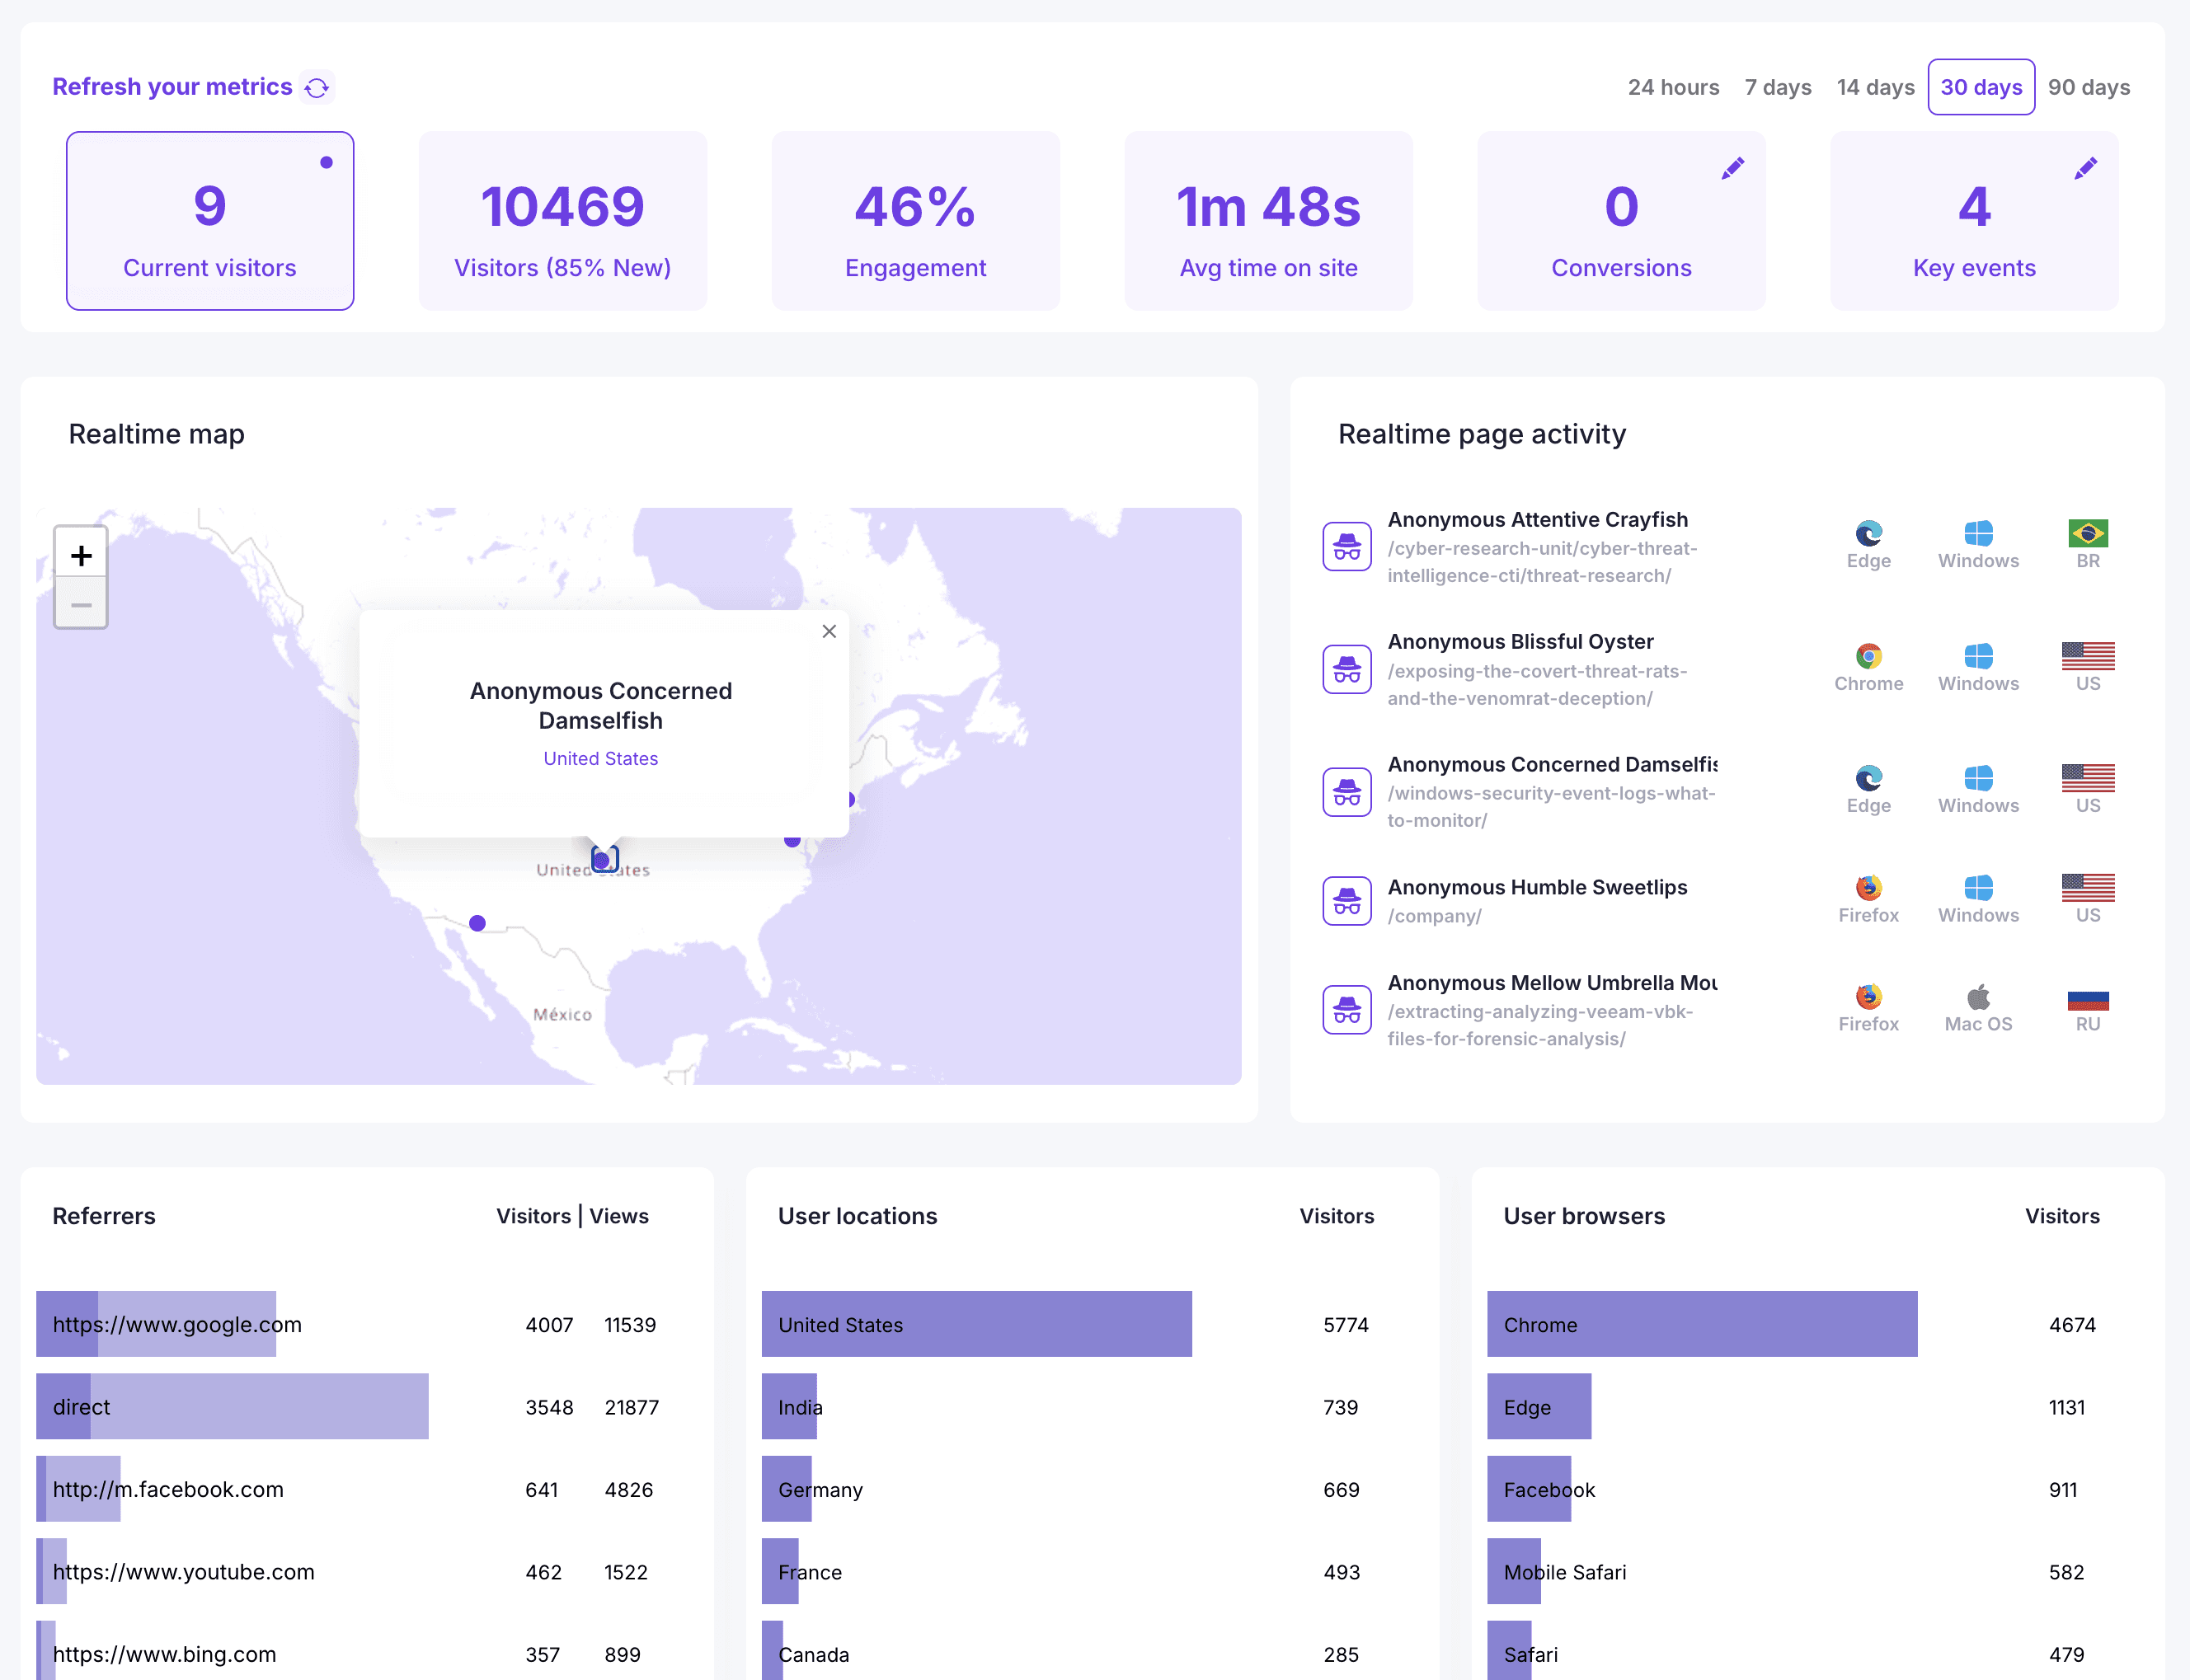Click the Mac OS apple icon

coord(1978,997)
